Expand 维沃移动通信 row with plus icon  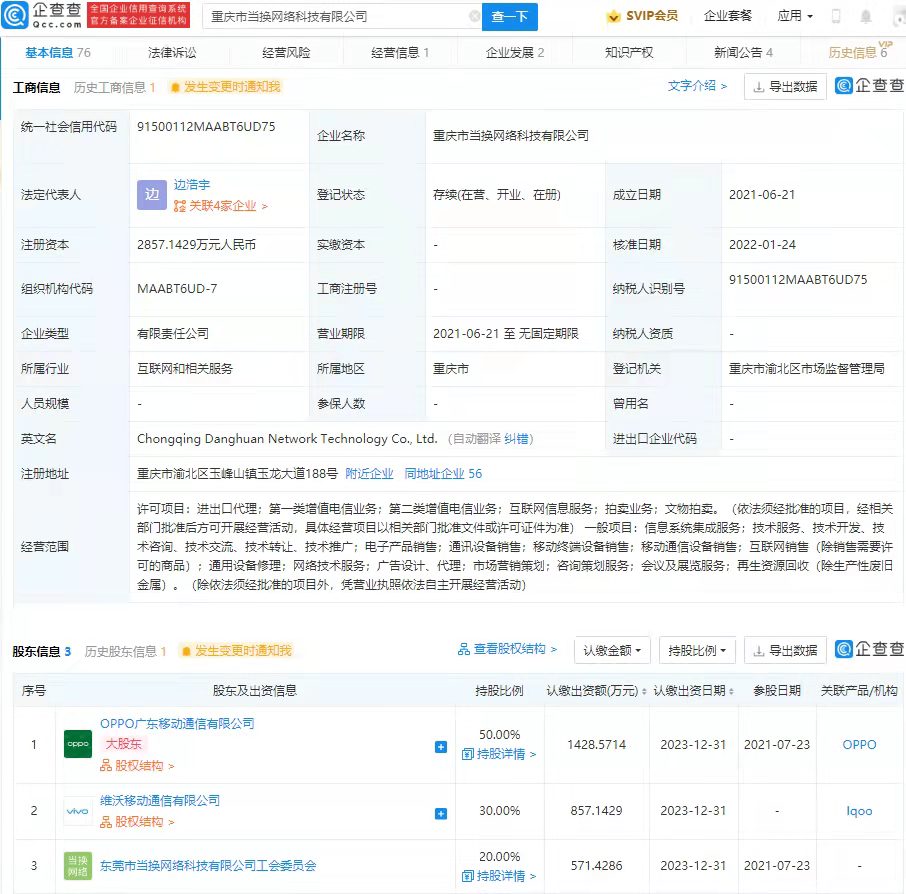pos(441,814)
